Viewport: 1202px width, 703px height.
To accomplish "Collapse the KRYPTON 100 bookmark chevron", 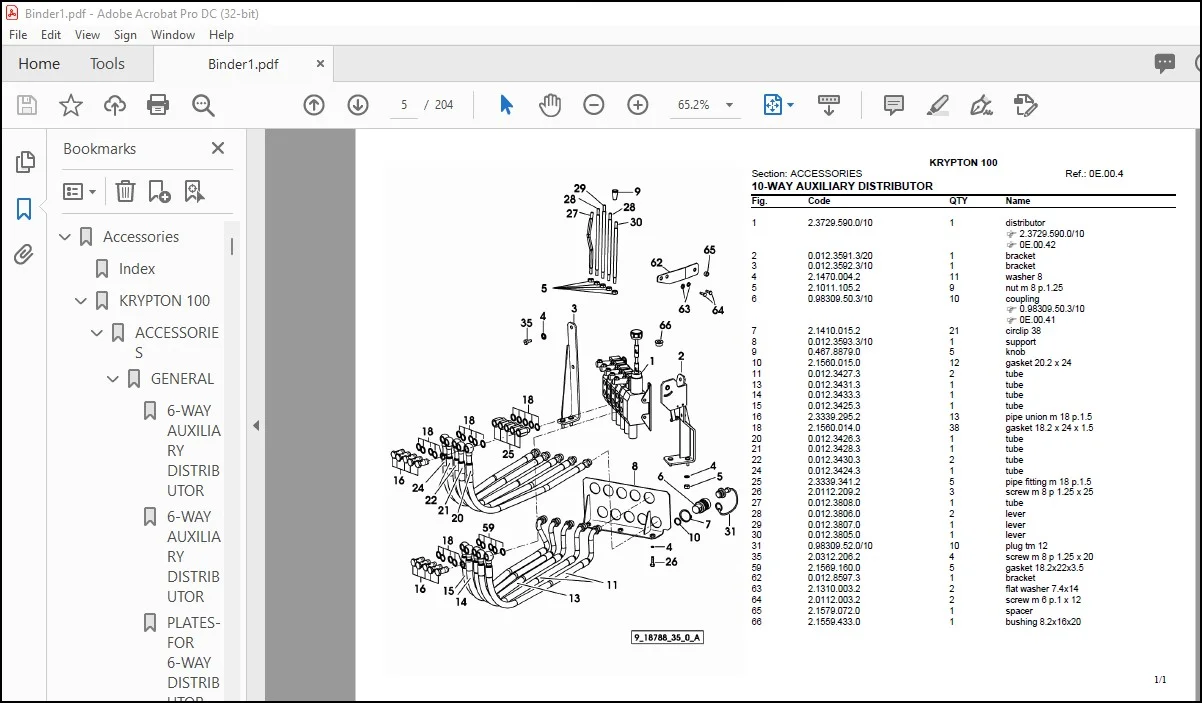I will 81,301.
